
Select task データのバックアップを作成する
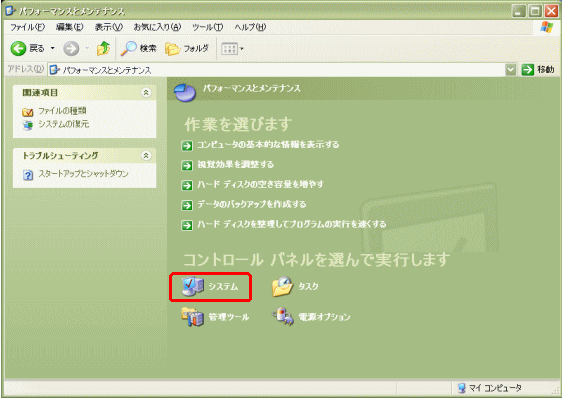pos(252,204)
